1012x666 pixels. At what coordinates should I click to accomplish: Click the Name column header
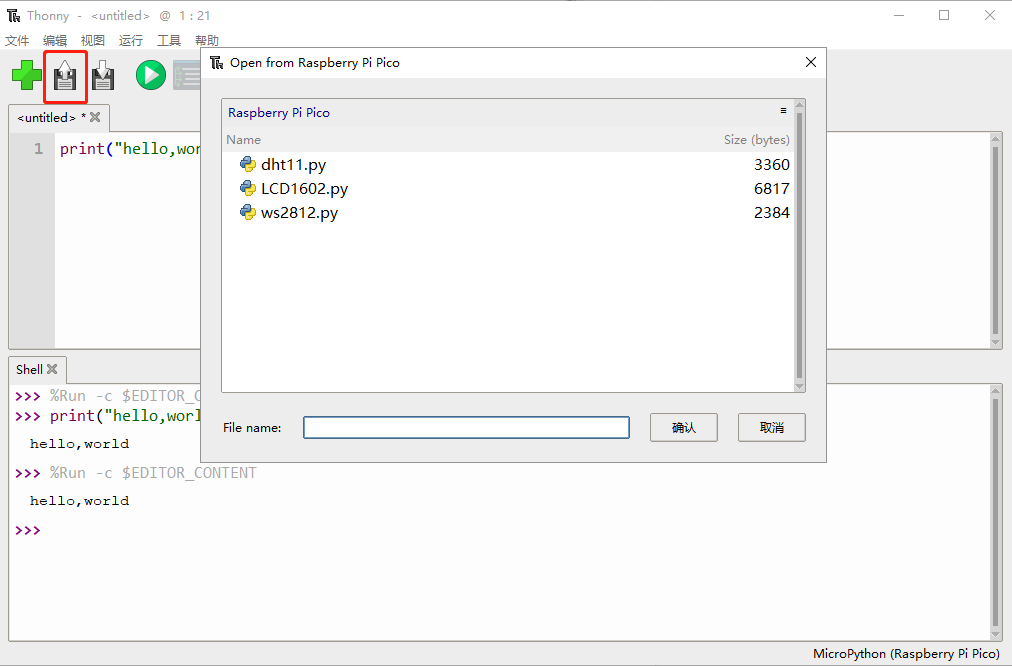point(243,139)
